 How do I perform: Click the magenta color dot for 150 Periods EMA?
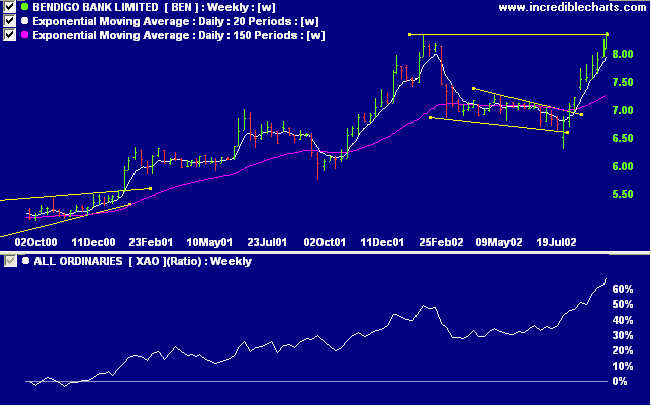click(x=24, y=35)
